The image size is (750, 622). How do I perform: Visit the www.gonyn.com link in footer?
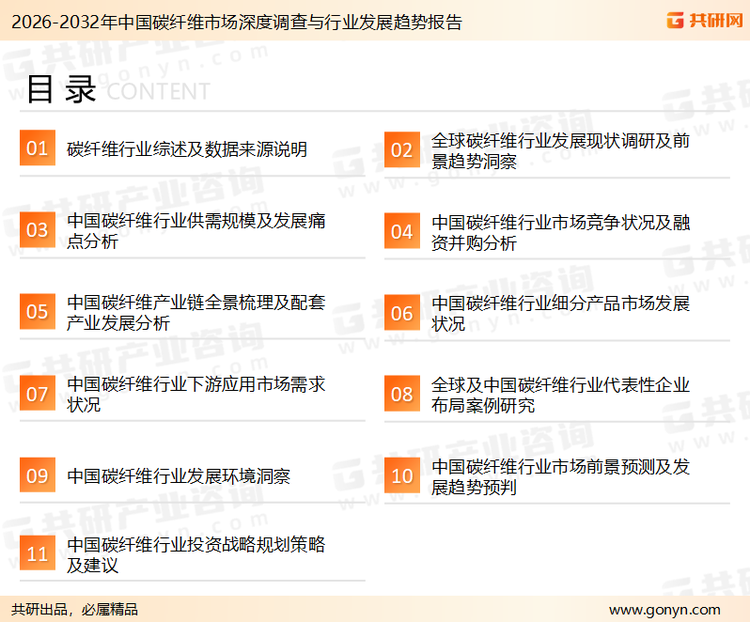coord(664,610)
